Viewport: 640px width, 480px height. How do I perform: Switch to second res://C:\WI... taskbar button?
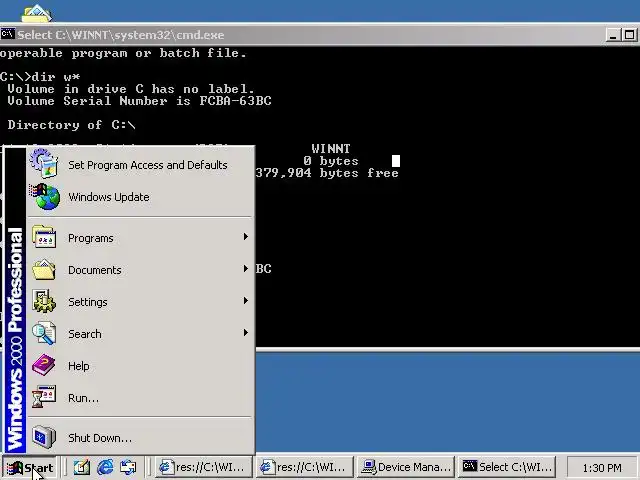[304, 467]
